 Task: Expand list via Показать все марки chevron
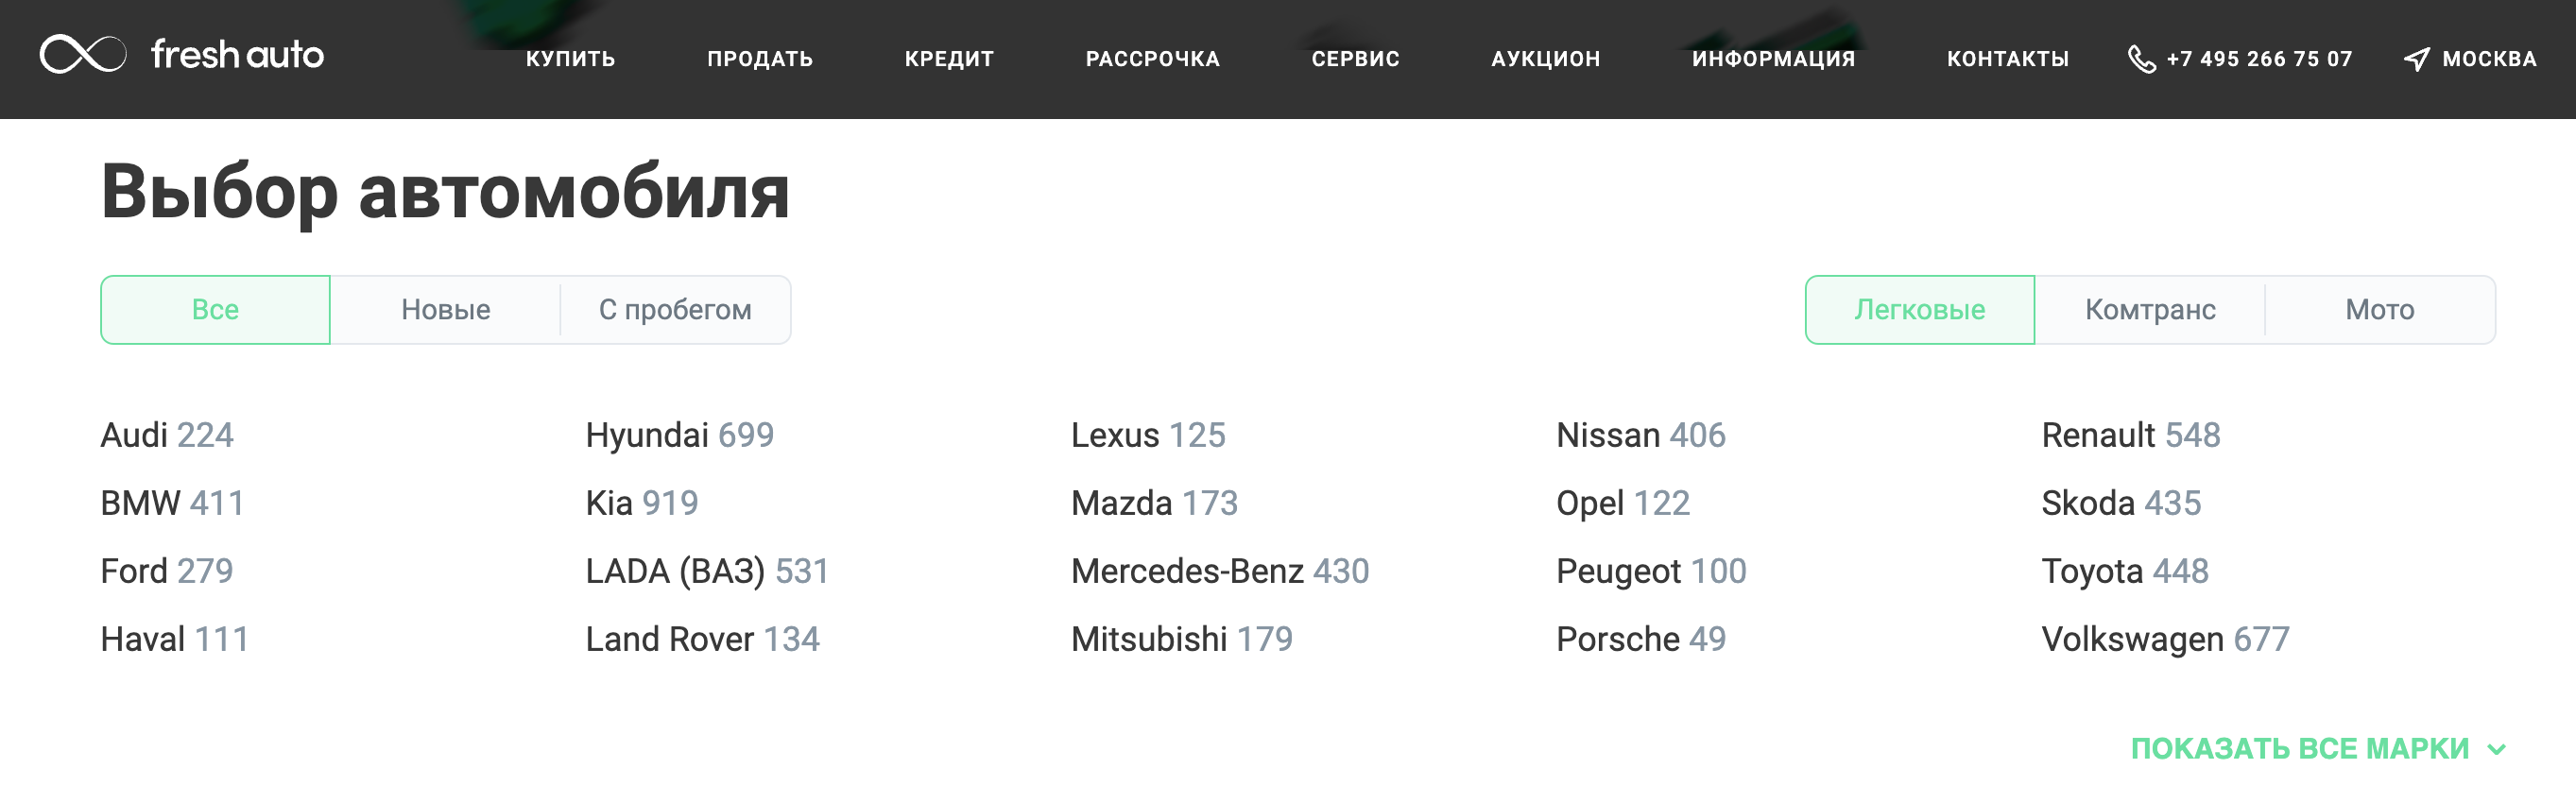[x=2497, y=749]
